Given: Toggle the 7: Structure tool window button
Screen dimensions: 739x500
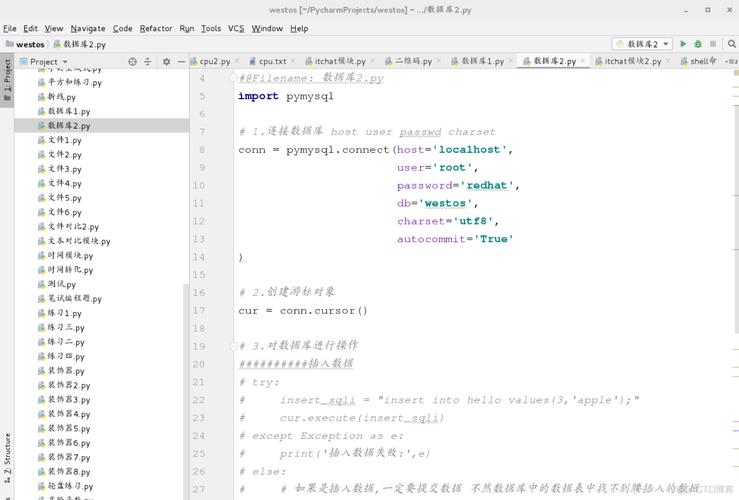Looking at the screenshot, I should (7, 457).
